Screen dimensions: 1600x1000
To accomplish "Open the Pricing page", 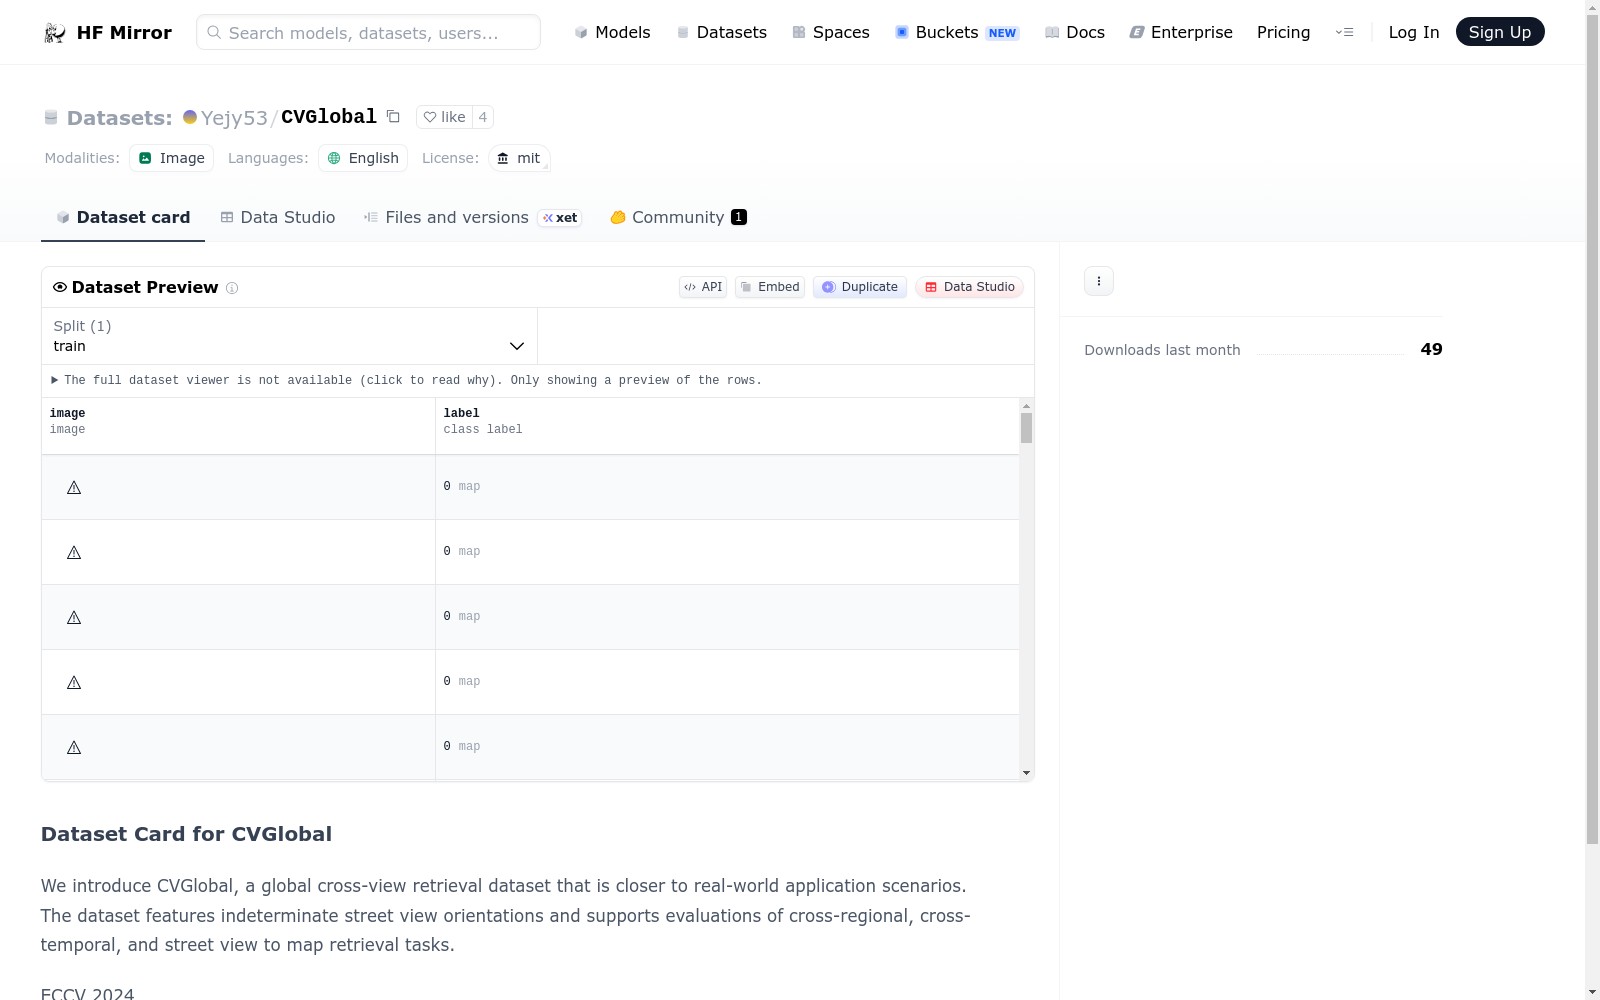I will point(1283,32).
